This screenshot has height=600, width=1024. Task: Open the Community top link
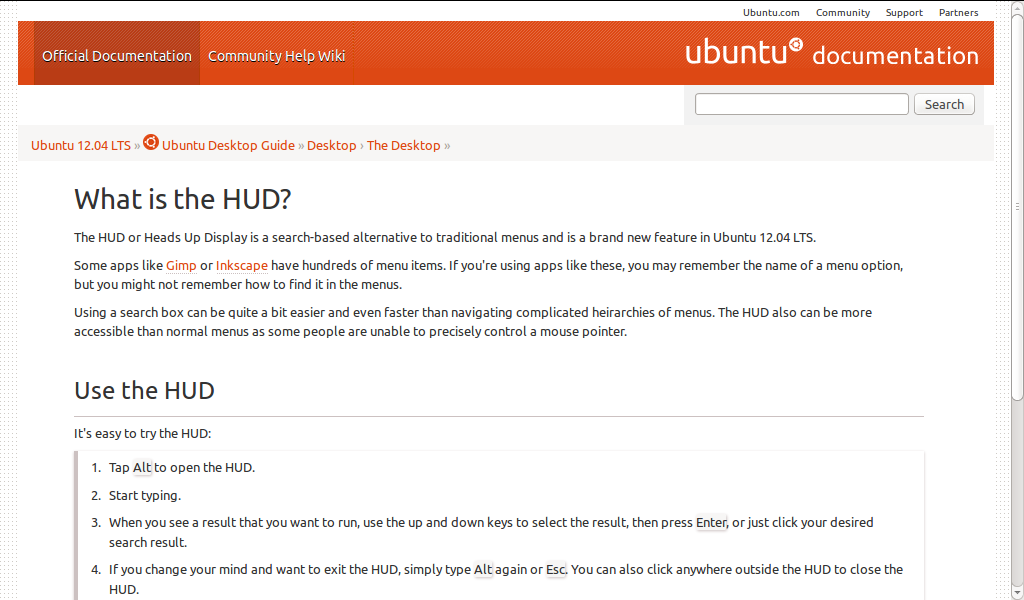[842, 12]
